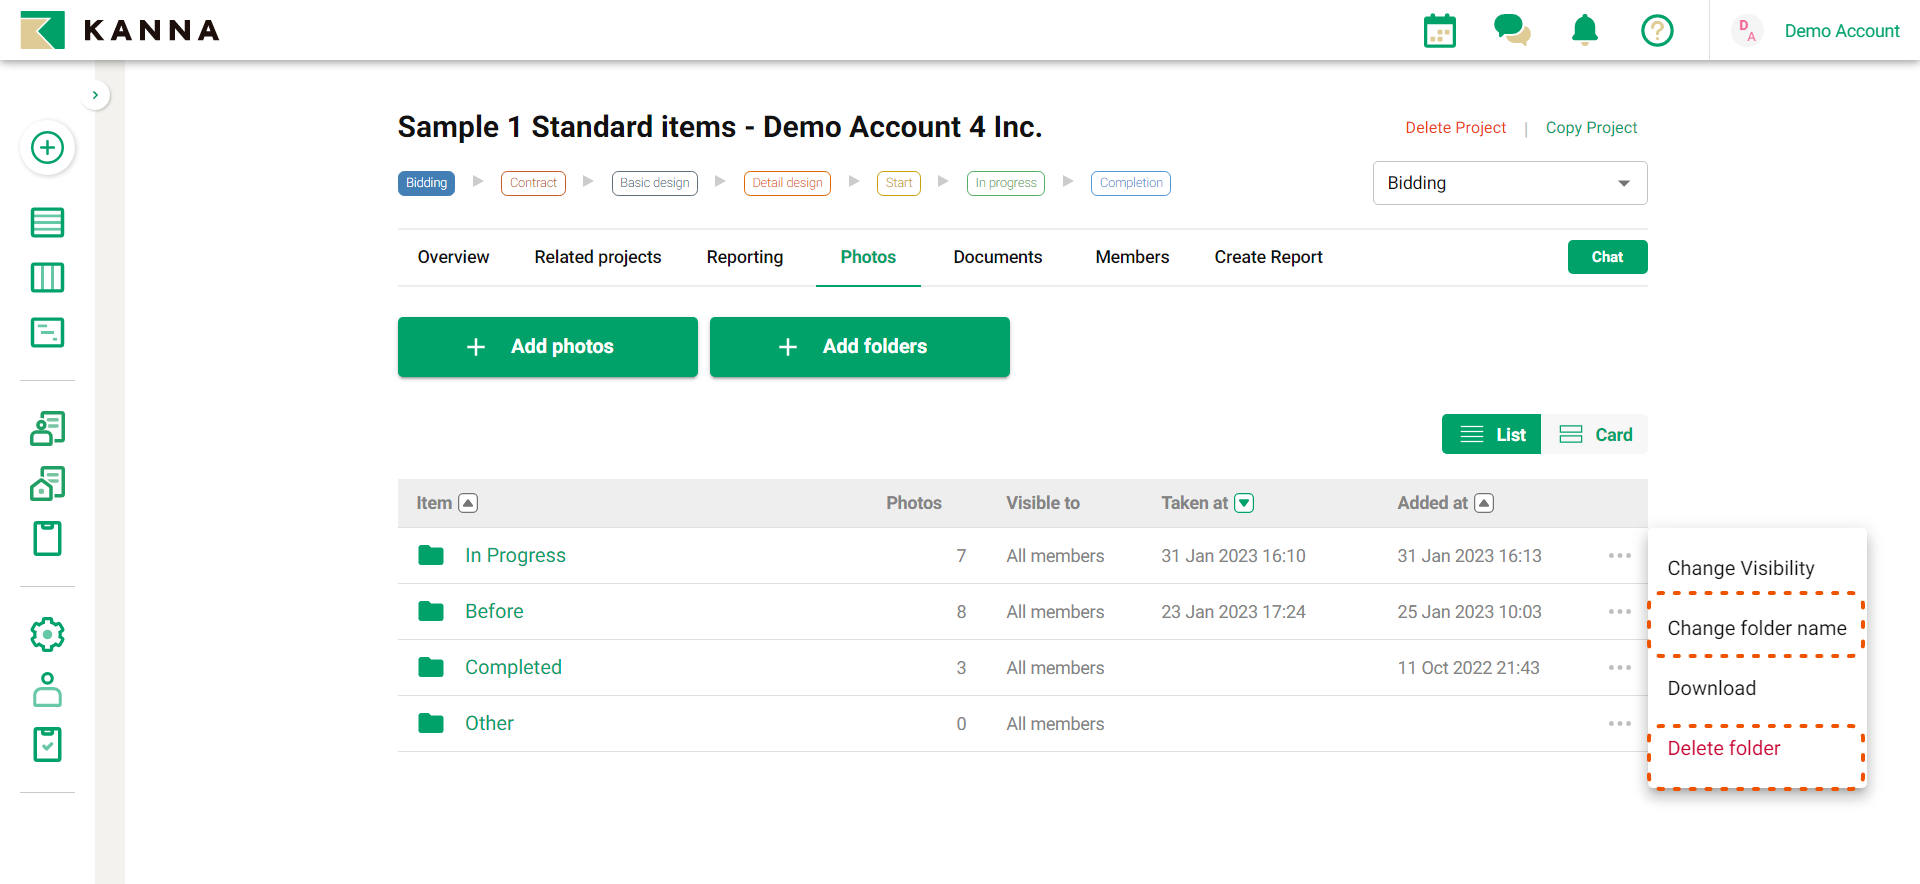Viewport: 1920px width, 884px height.
Task: Switch to Card view
Action: [1595, 435]
